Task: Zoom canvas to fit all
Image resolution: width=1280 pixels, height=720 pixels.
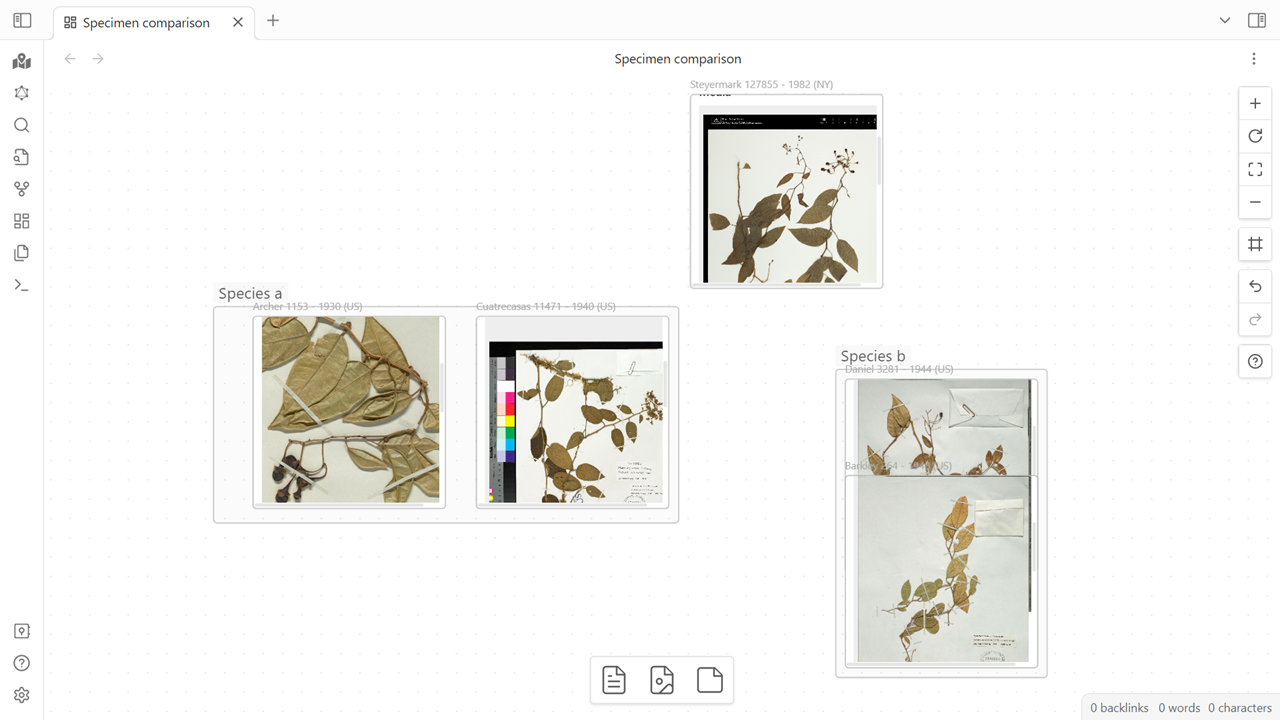Action: (x=1256, y=169)
